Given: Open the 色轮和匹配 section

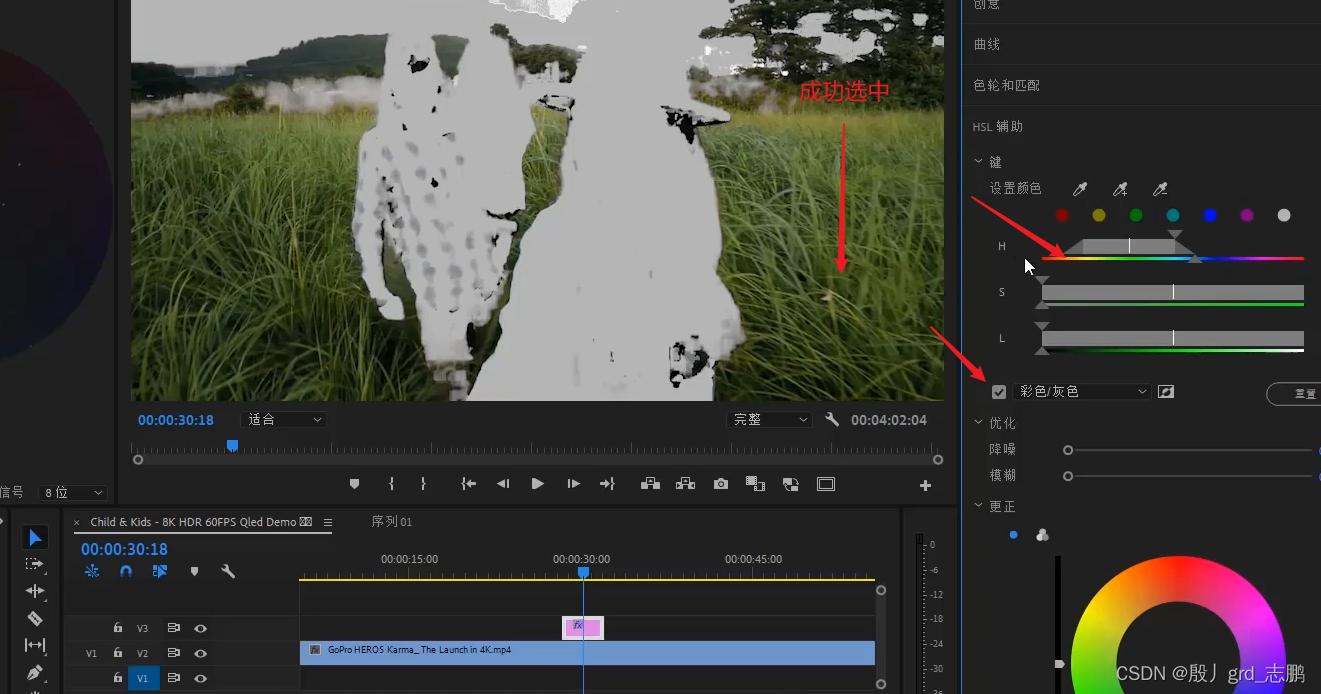Looking at the screenshot, I should 1007,85.
